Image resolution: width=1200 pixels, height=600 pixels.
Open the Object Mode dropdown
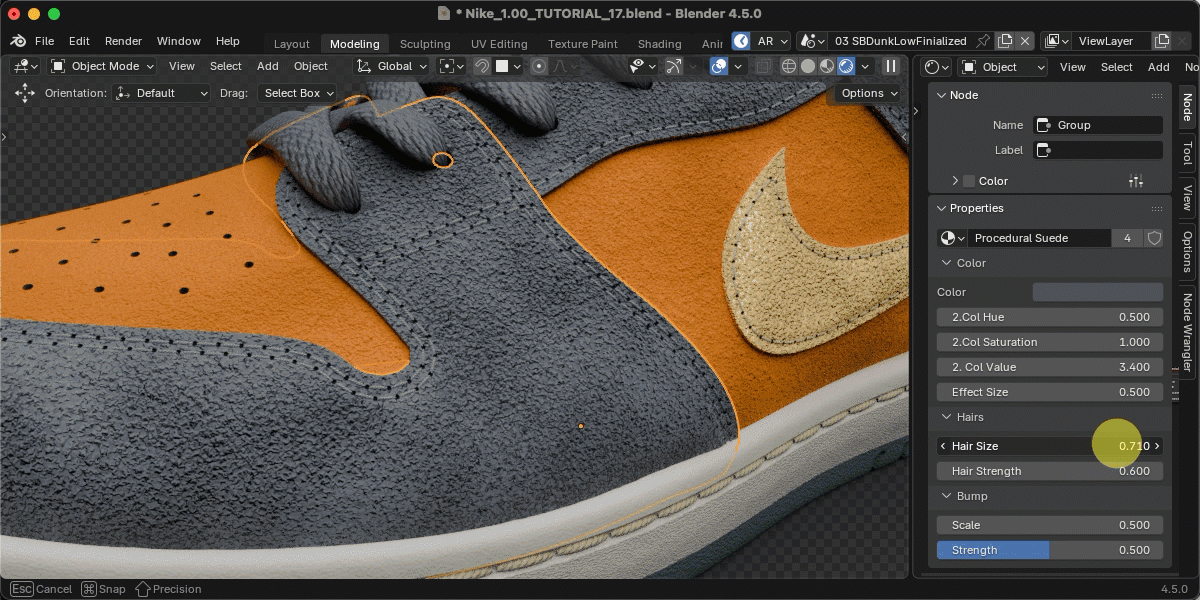tap(102, 66)
